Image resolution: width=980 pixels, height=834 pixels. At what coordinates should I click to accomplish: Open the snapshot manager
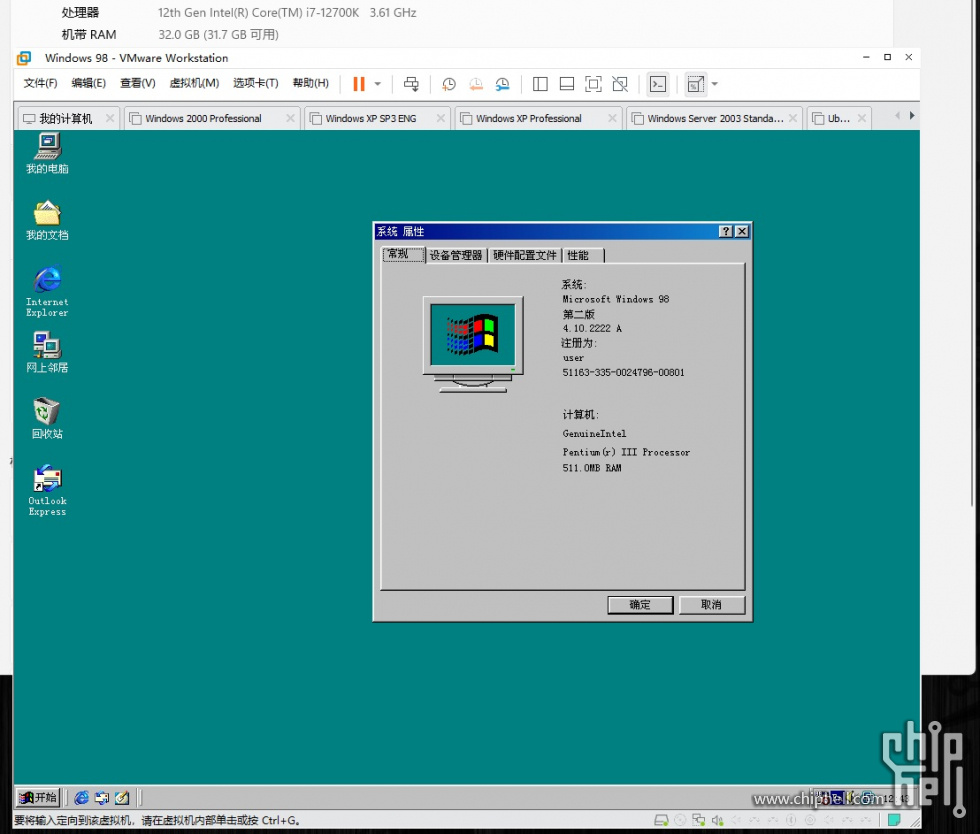tap(502, 84)
